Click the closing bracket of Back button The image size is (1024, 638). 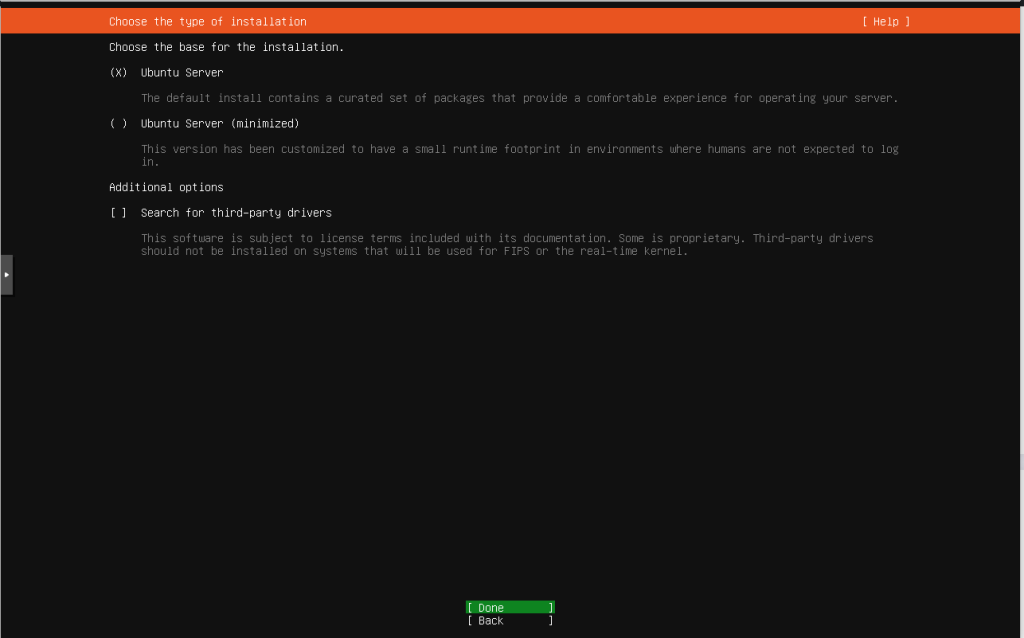click(x=550, y=621)
